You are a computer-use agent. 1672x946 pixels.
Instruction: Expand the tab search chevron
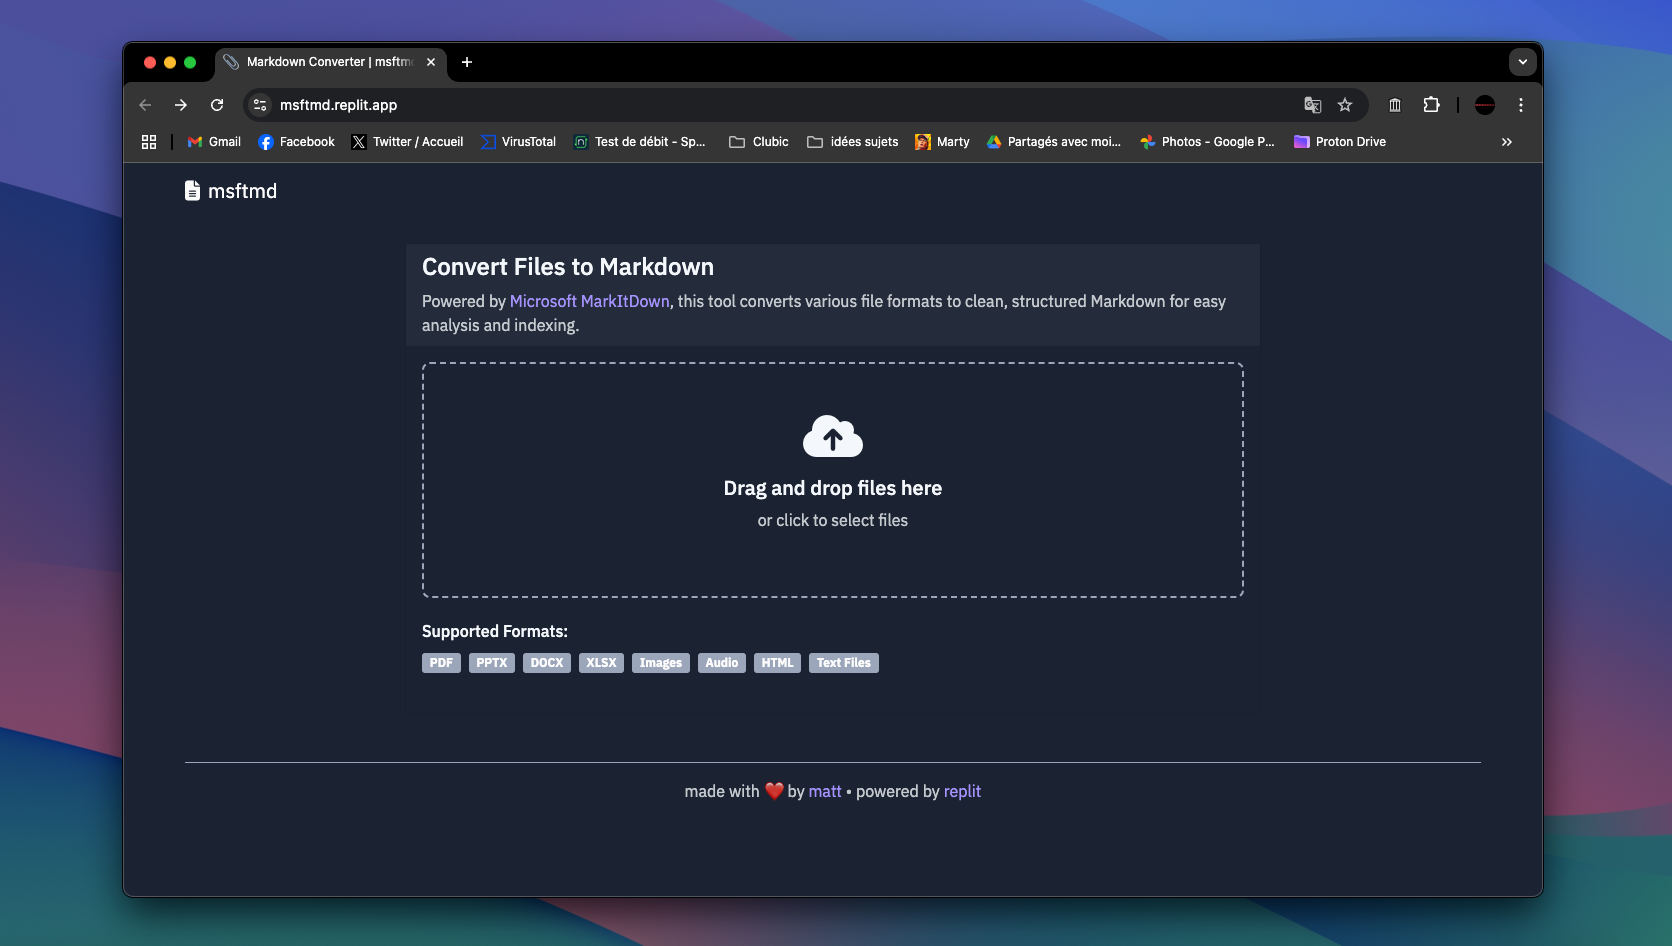coord(1522,62)
